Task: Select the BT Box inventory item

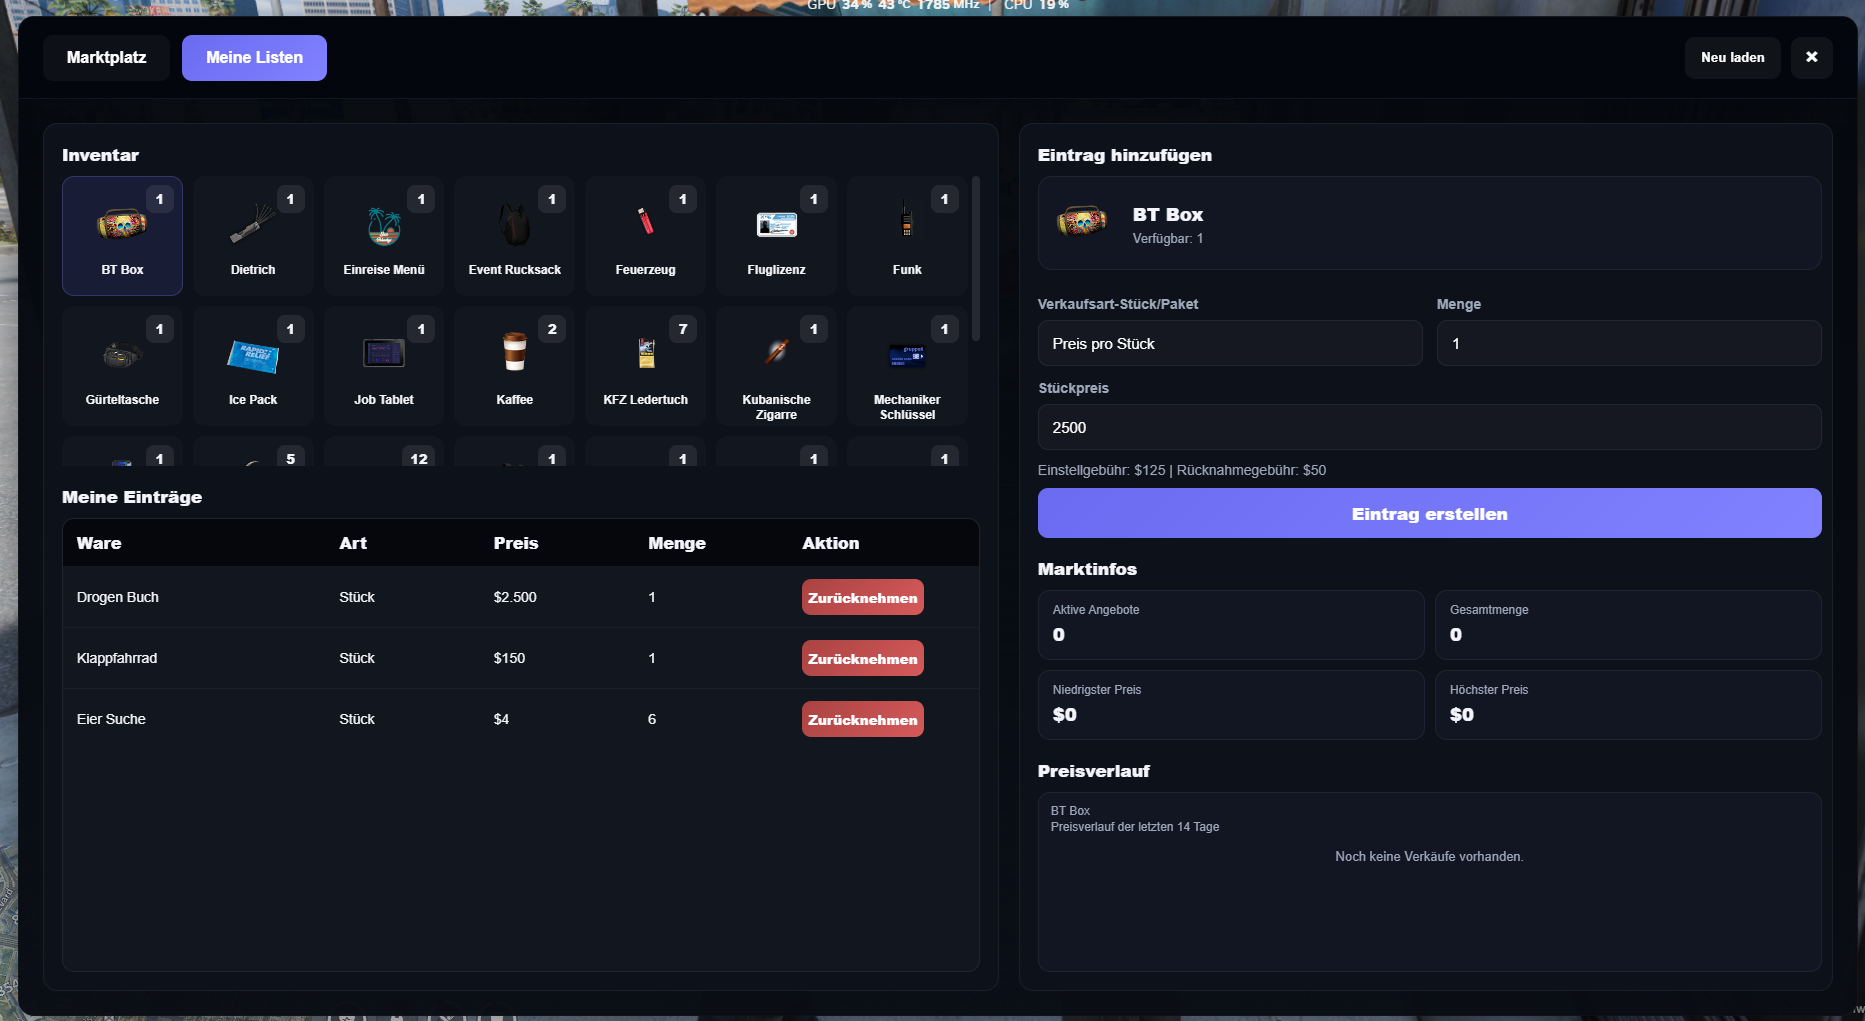Action: tap(122, 236)
